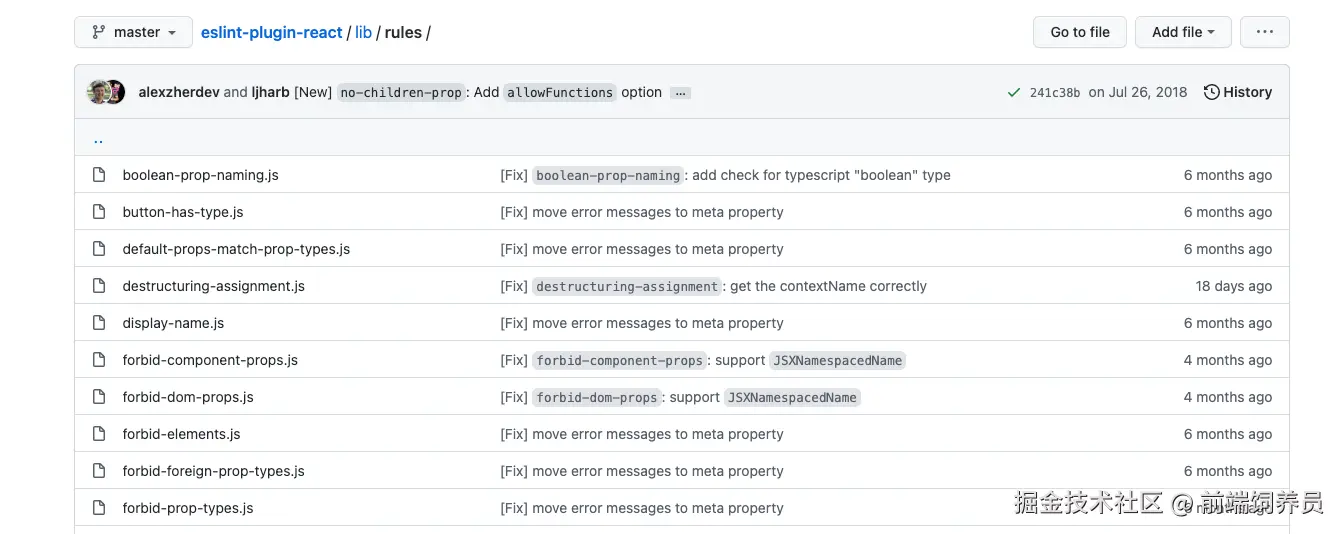
Task: Click the git branch icon on master
Action: (98, 32)
